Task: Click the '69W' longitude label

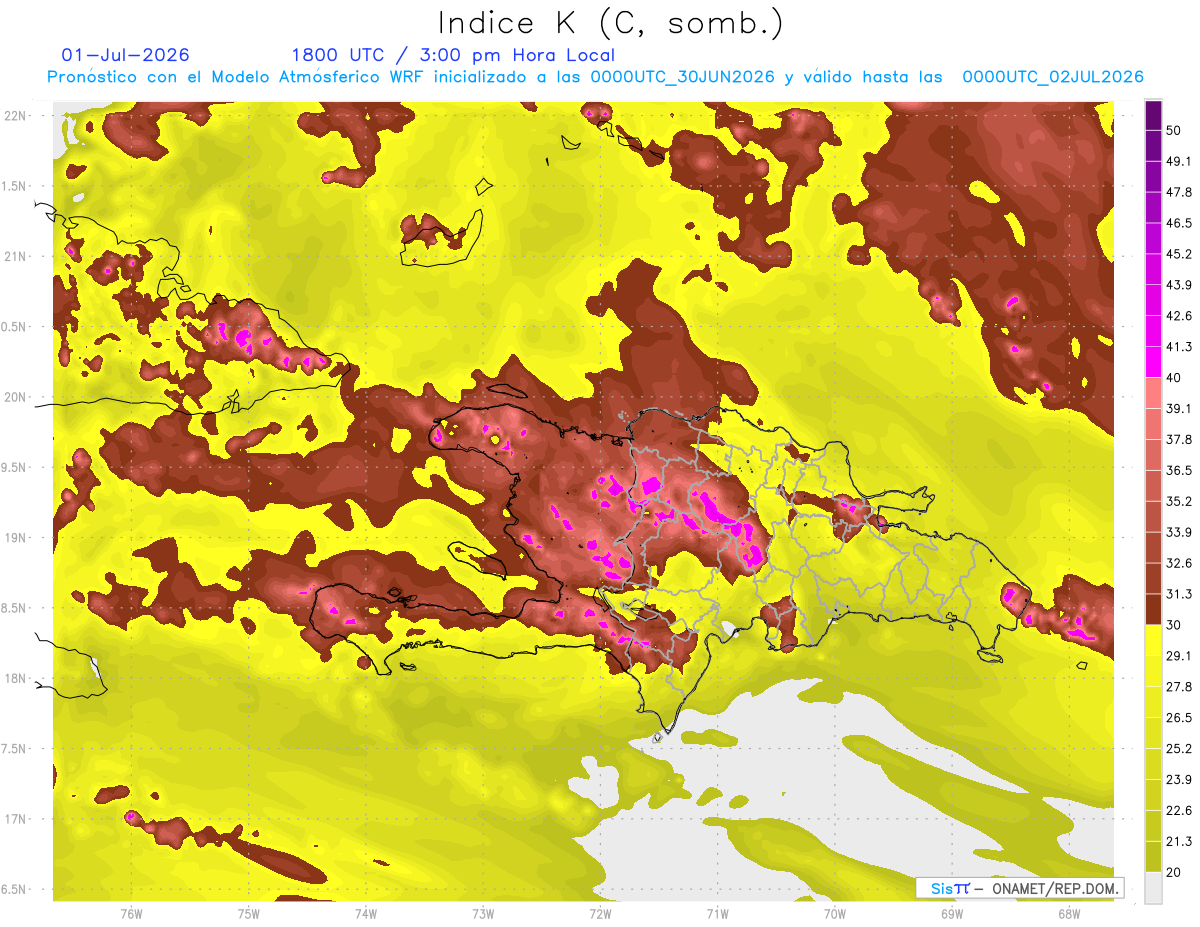Action: pyautogui.click(x=952, y=914)
